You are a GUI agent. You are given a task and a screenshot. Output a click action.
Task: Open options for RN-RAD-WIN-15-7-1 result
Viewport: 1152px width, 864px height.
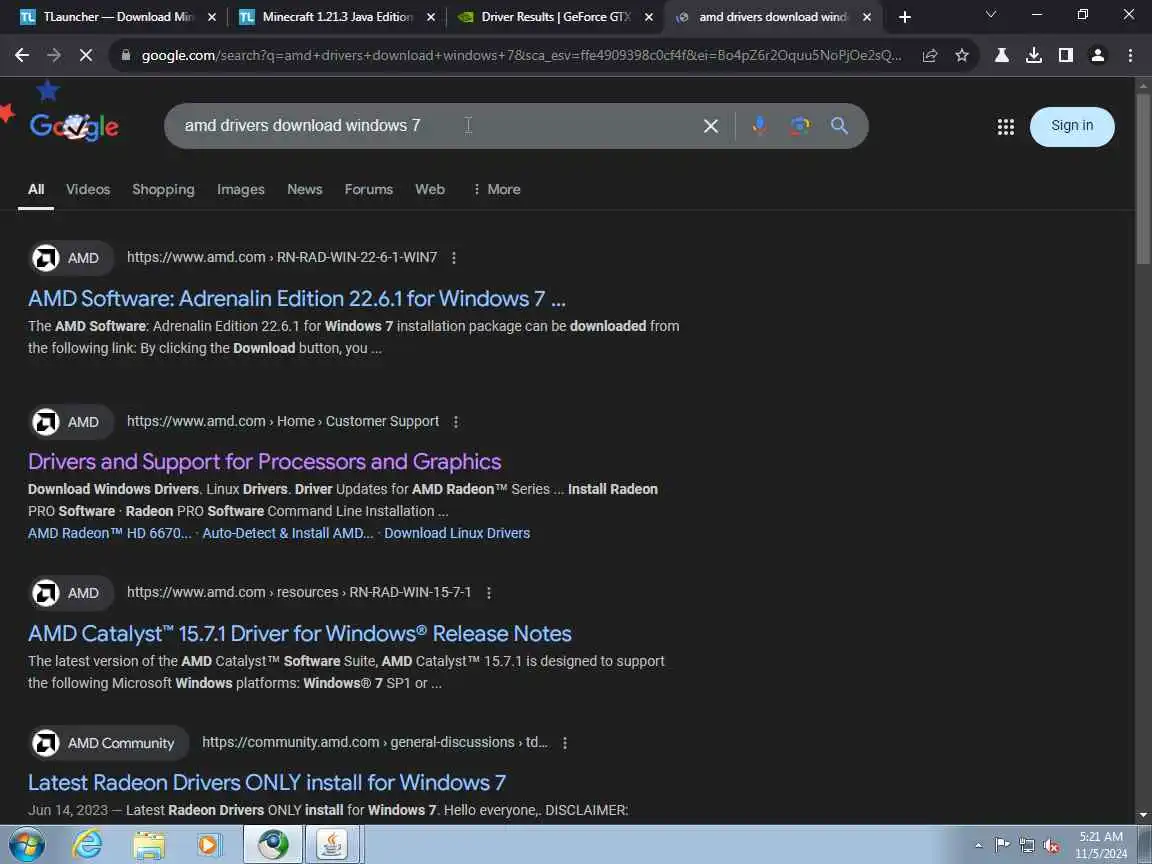[x=489, y=592]
